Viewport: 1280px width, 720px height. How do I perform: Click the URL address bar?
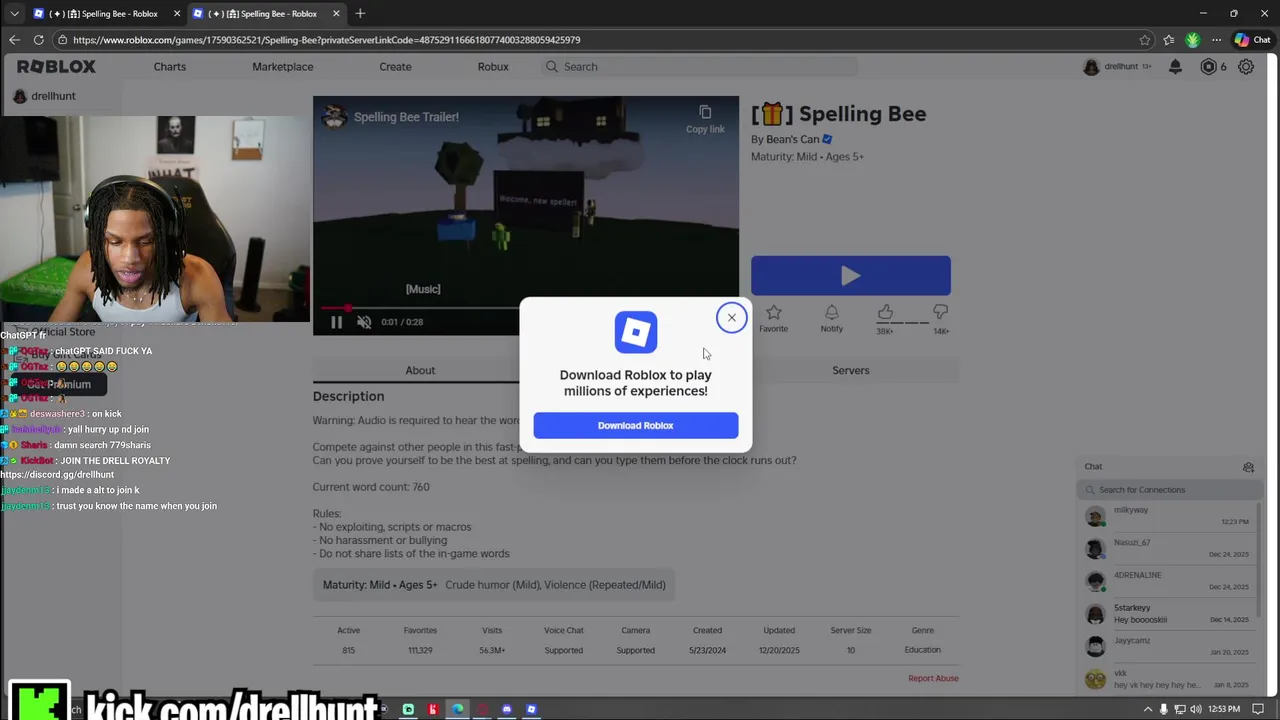coord(600,40)
